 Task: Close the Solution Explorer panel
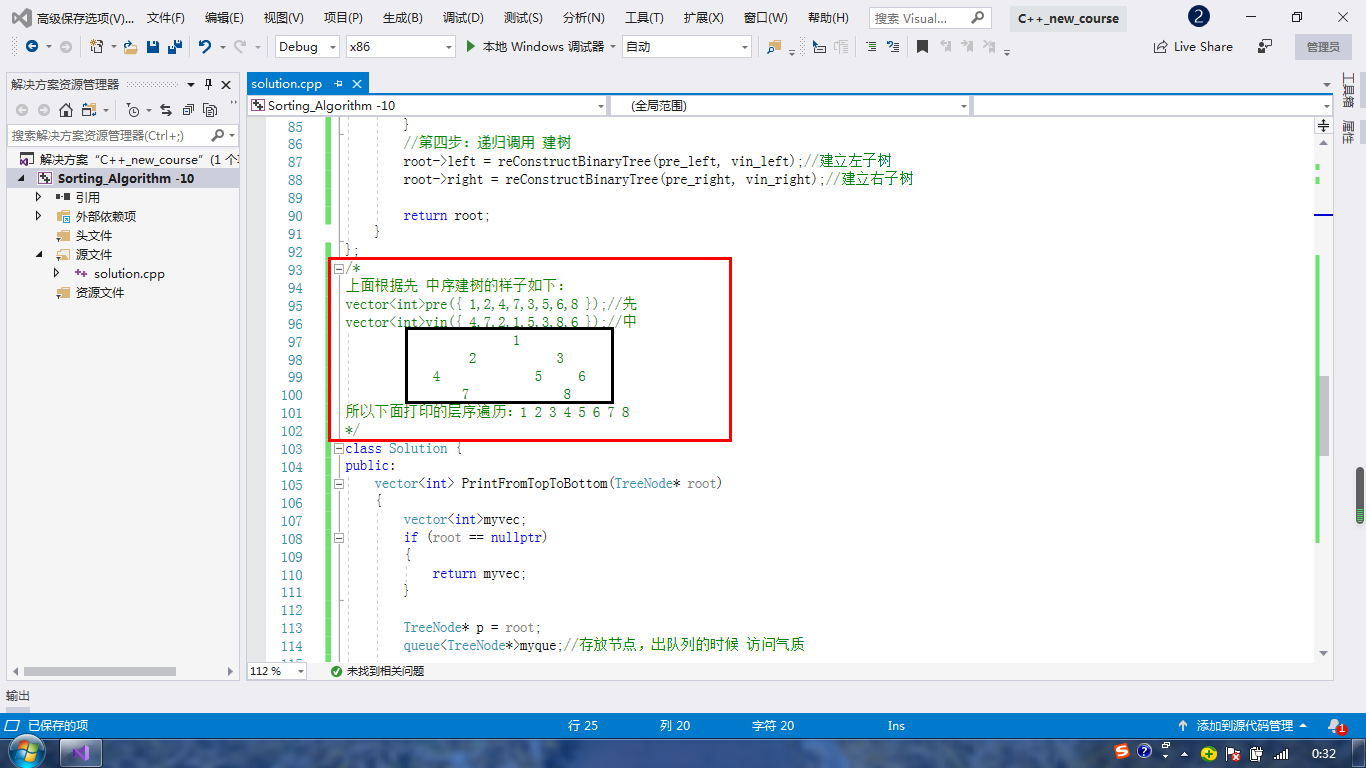(x=226, y=85)
